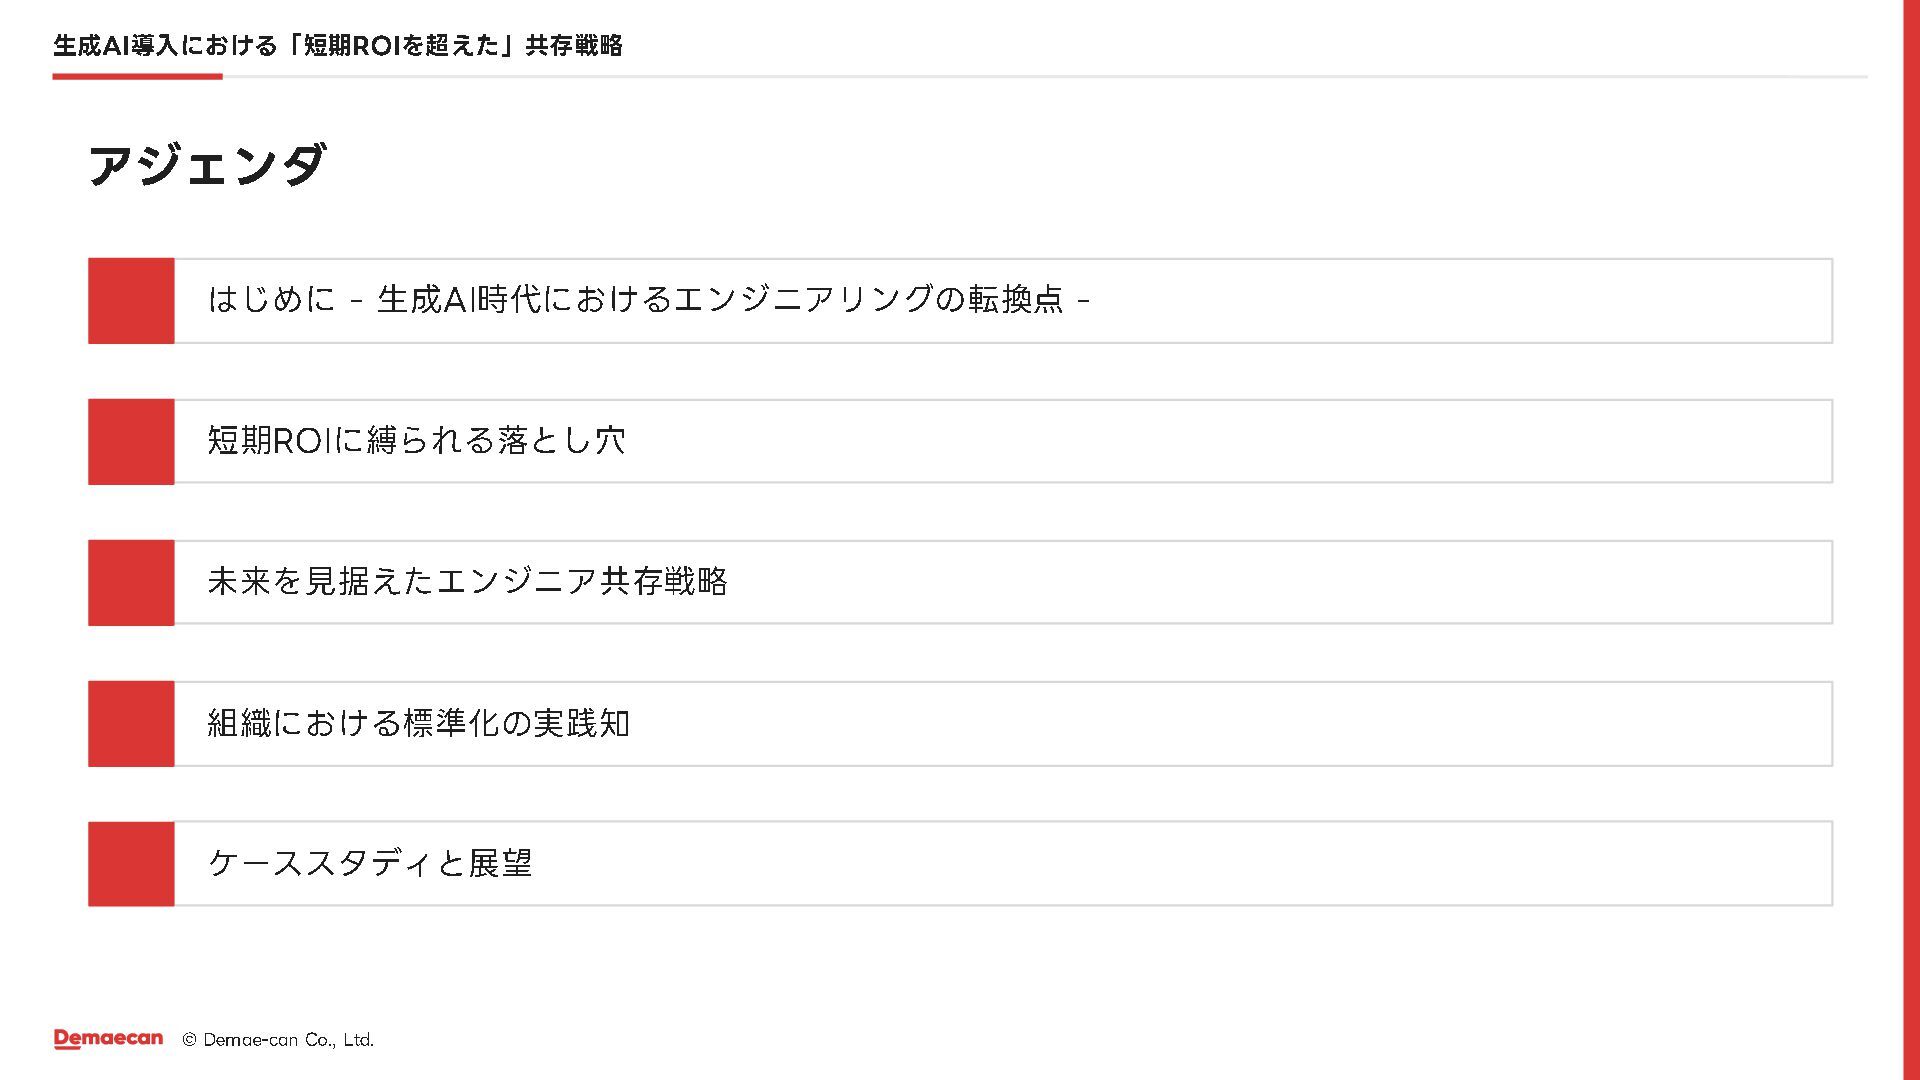Click the Demaecan logo in footer

tap(108, 1039)
